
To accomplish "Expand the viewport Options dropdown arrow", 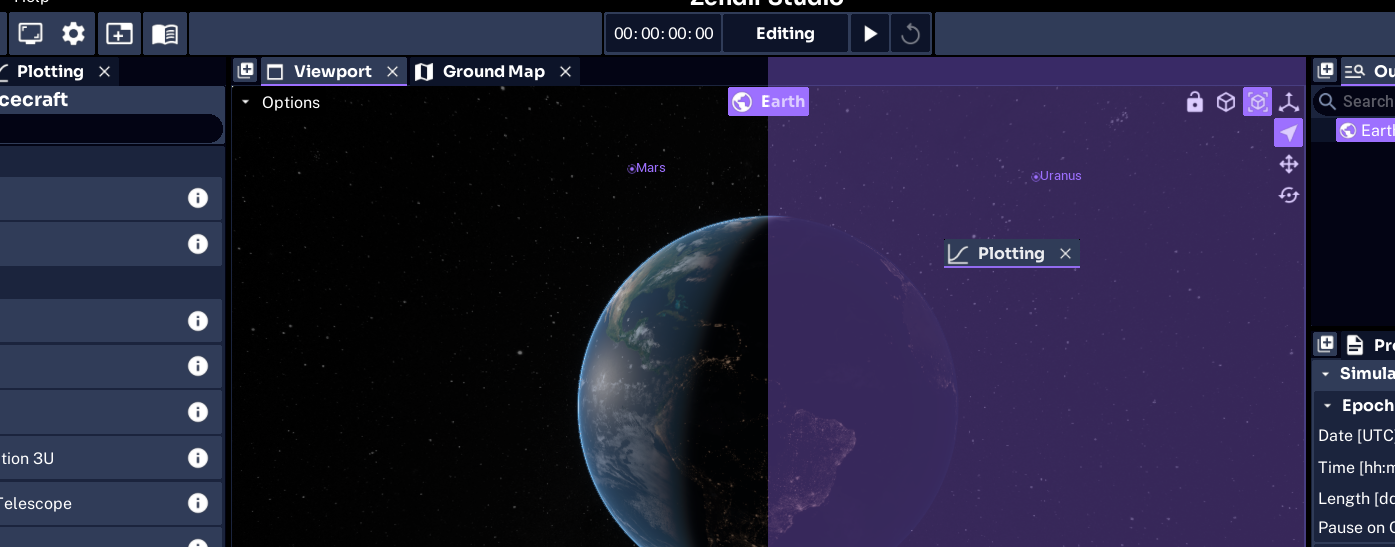I will [x=245, y=103].
